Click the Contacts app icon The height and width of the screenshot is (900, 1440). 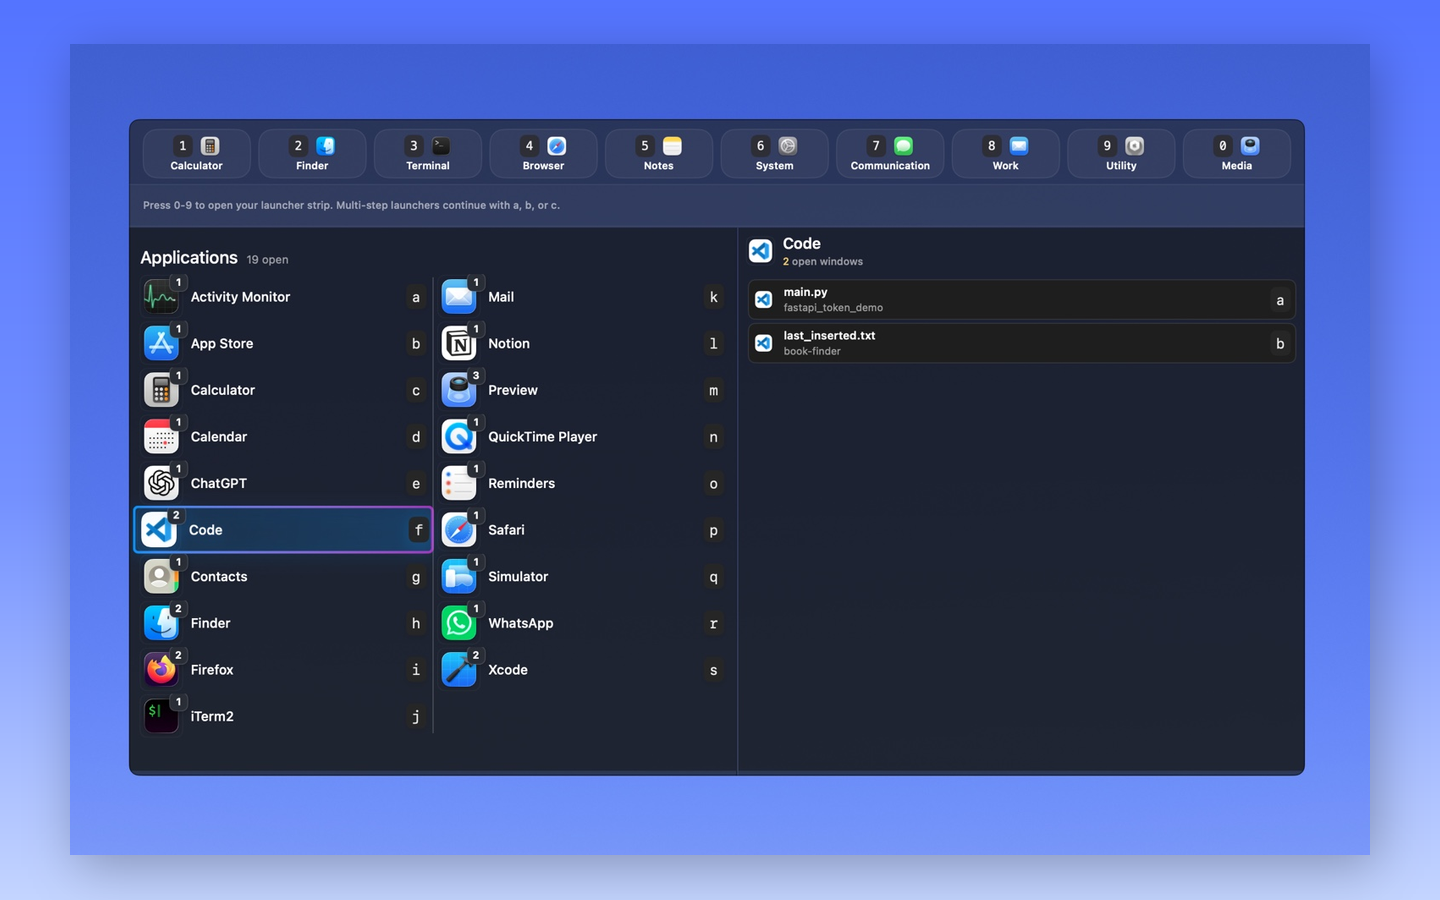coord(161,577)
